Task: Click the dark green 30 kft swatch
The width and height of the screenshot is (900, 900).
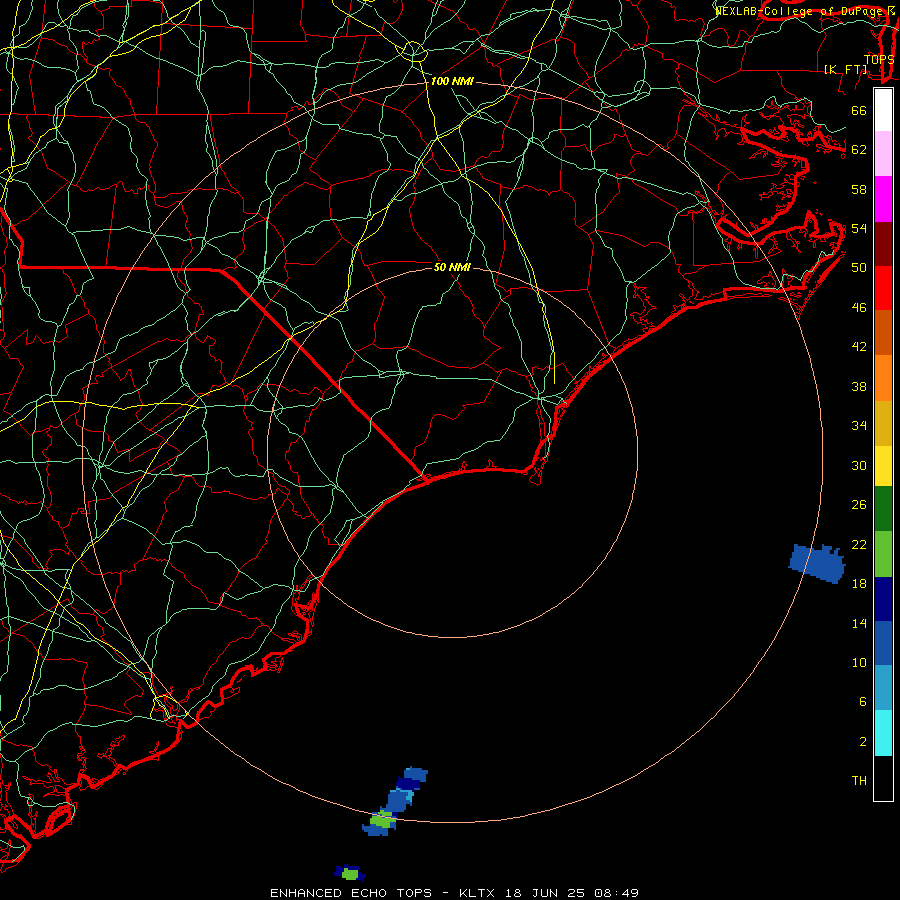Action: (883, 509)
